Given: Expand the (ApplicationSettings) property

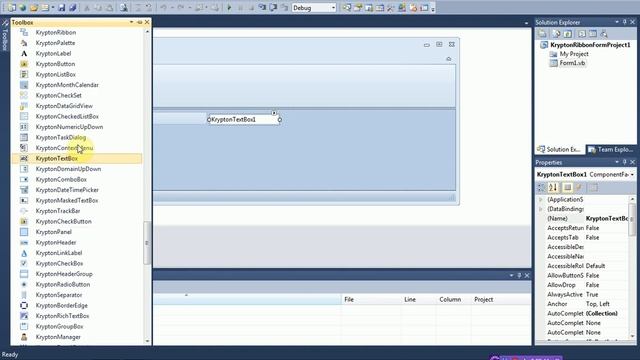Looking at the screenshot, I should pos(541,200).
